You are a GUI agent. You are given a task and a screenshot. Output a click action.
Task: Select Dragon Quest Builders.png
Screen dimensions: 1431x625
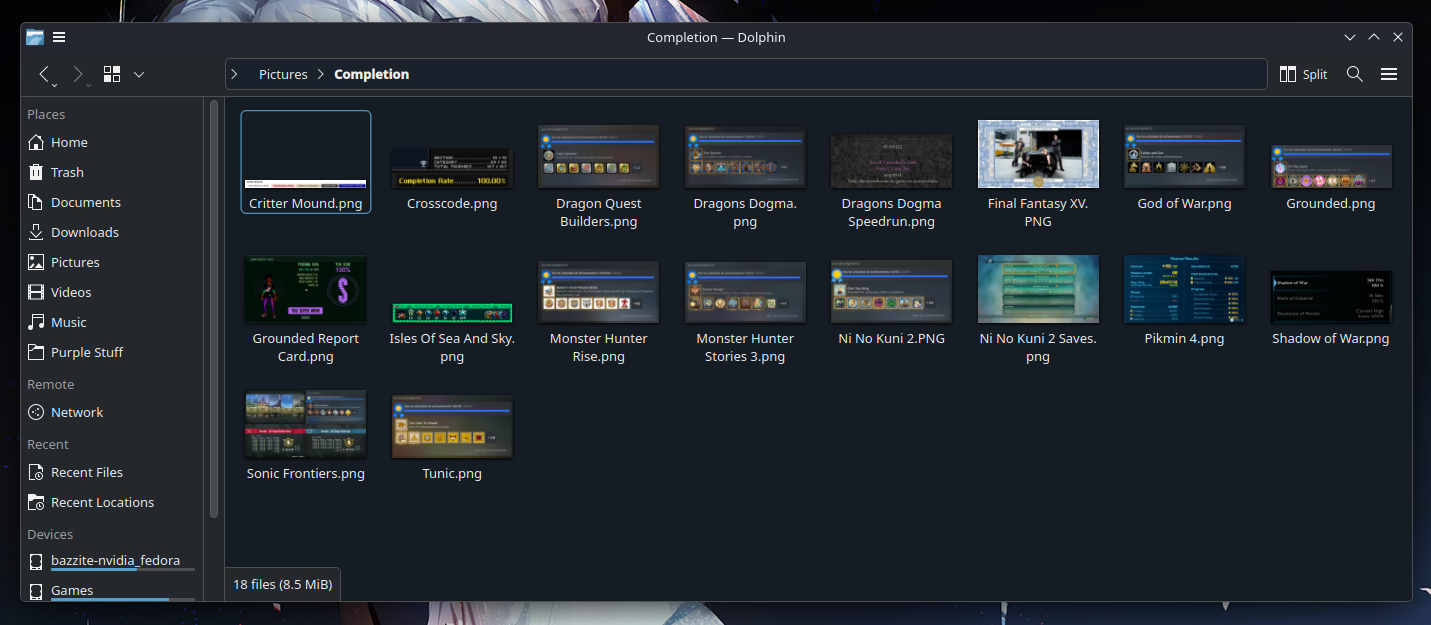(598, 156)
